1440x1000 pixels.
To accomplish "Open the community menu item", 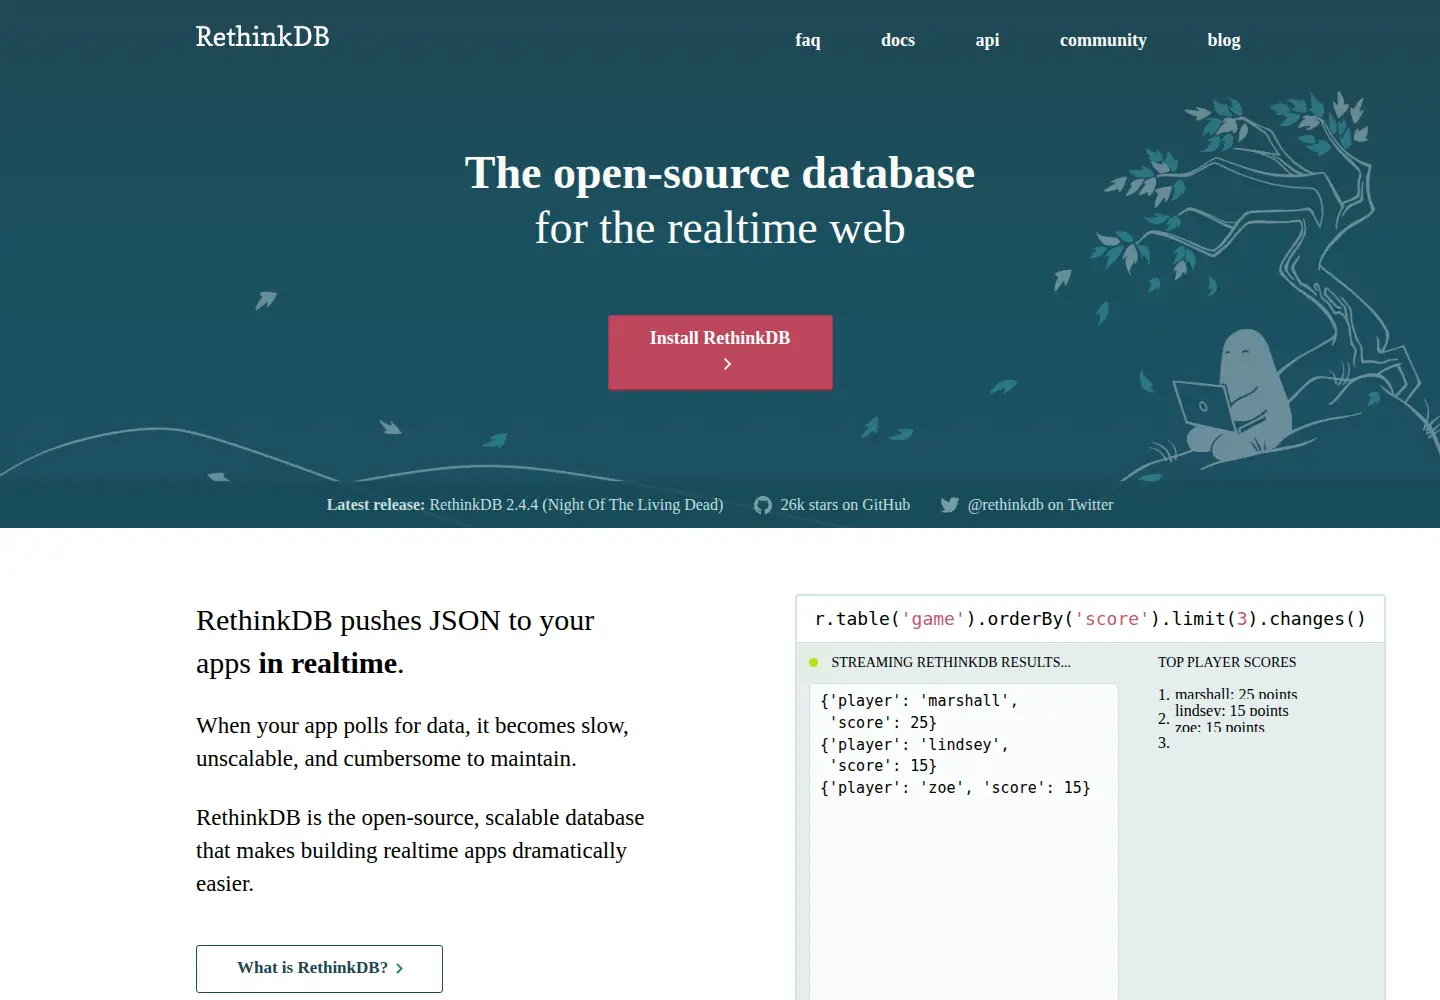I will point(1103,40).
